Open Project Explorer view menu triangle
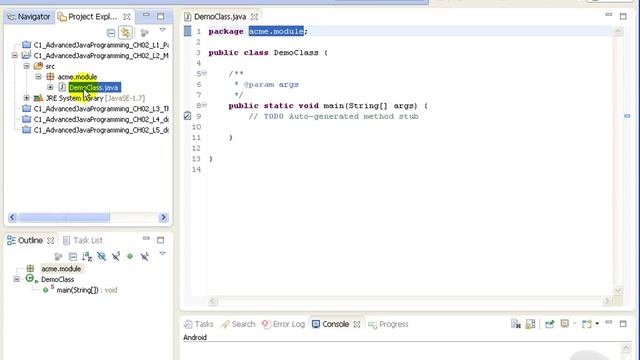 click(x=162, y=30)
